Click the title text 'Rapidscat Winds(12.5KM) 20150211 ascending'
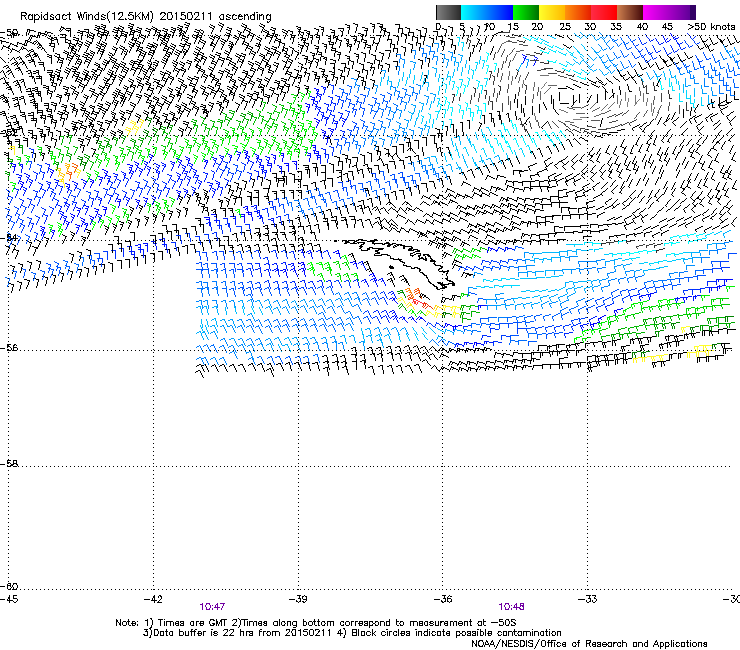Image resolution: width=740 pixels, height=650 pixels. tap(146, 17)
